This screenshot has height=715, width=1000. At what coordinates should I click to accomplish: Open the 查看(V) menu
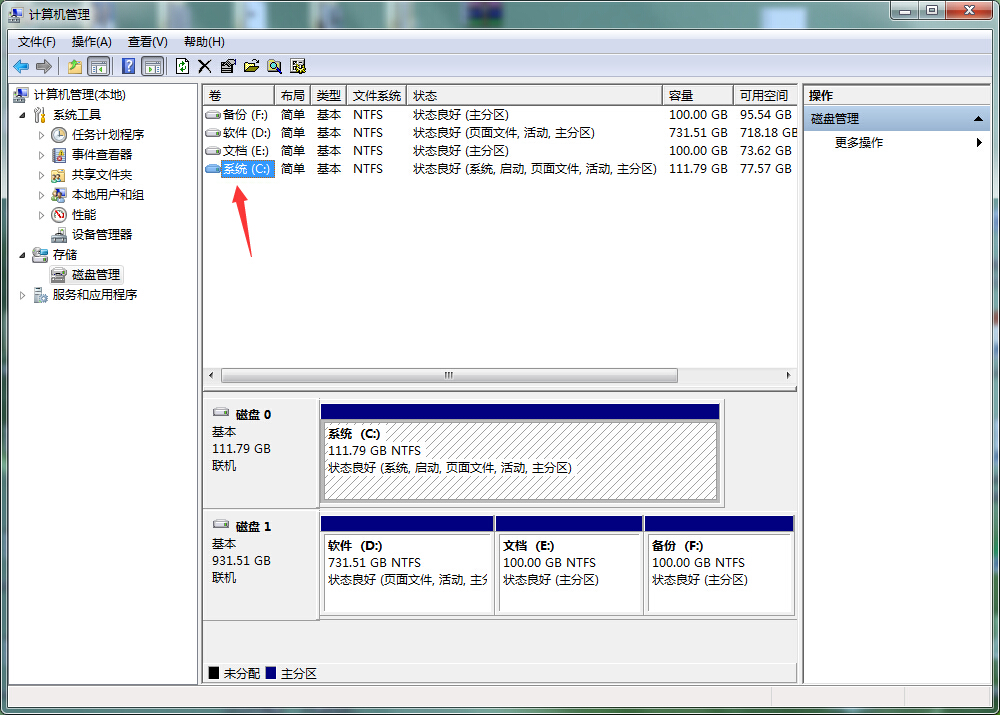[147, 41]
